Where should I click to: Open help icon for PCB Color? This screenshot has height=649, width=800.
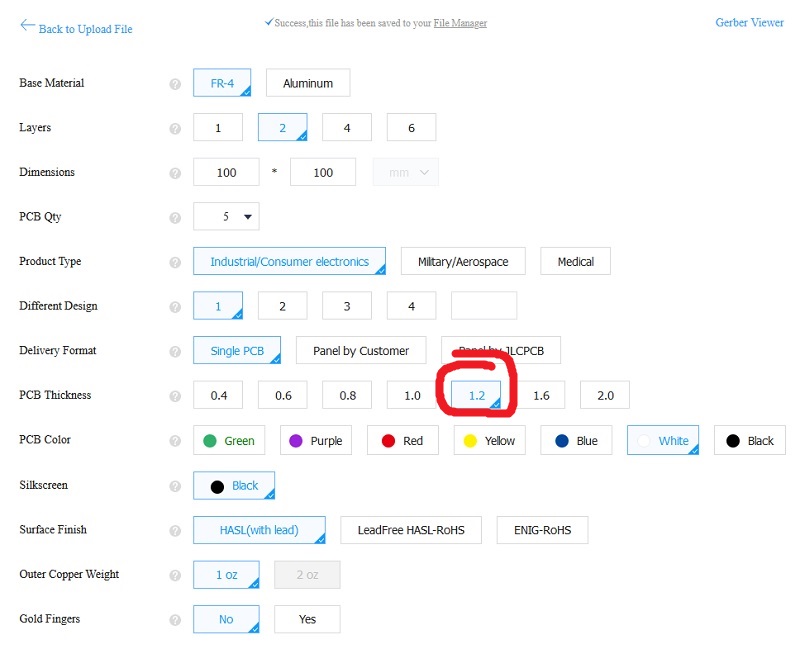coord(175,441)
